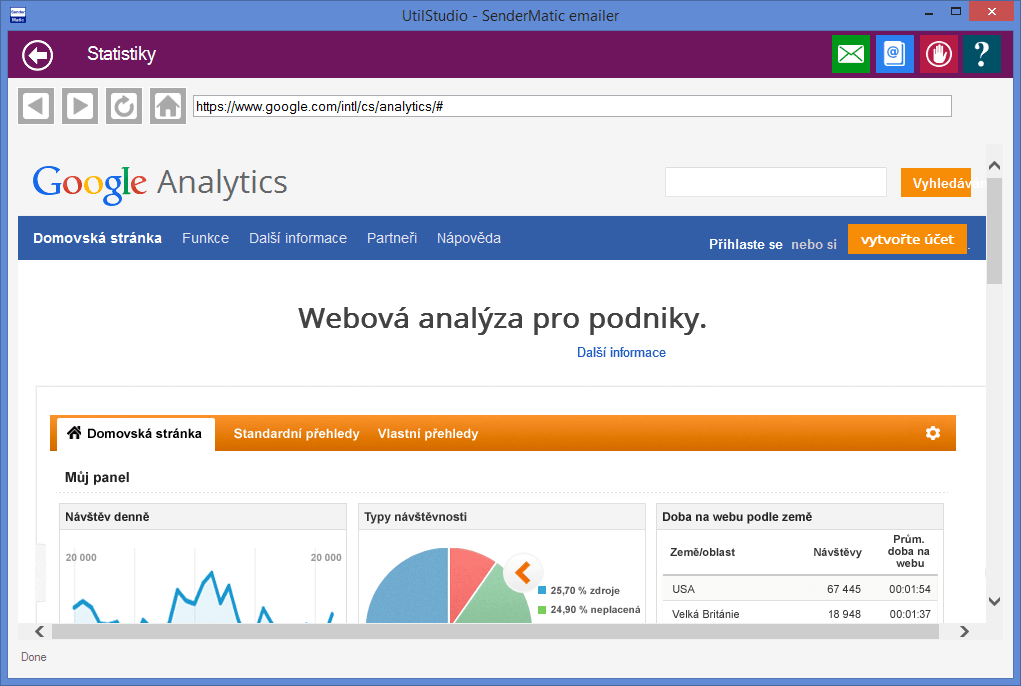The image size is (1021, 686).
Task: Click the Návštěvy column header
Action: [x=837, y=552]
